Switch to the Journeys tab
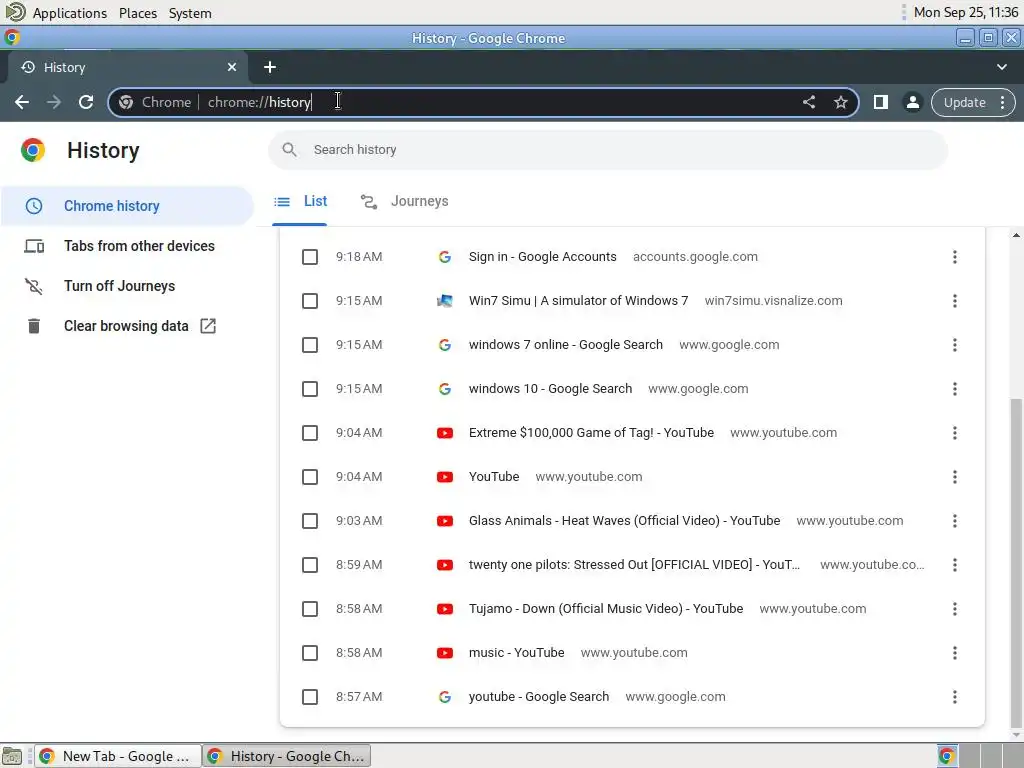1024x768 pixels. tap(404, 201)
